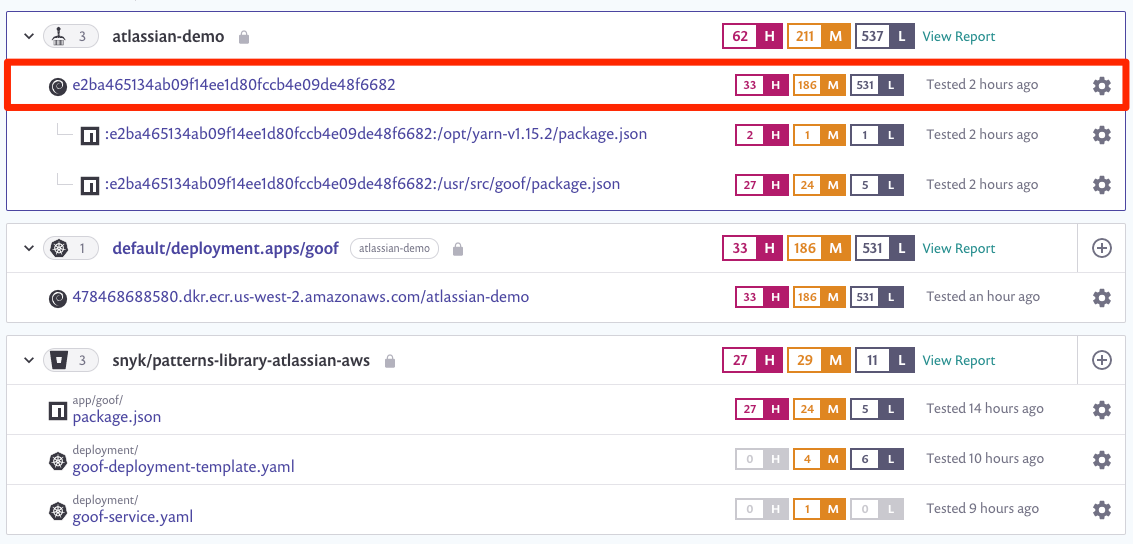View Report for default/deployment.apps/goof
The height and width of the screenshot is (544, 1133).
point(959,249)
